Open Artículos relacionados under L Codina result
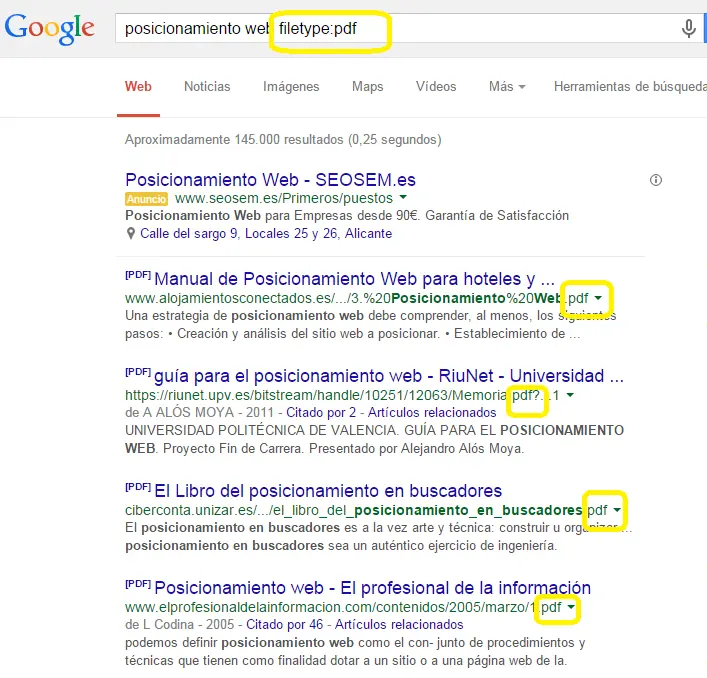This screenshot has height=678, width=707. pos(399,624)
